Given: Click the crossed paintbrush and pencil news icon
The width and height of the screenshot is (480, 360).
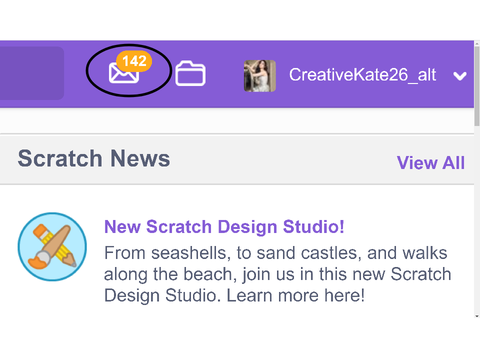Looking at the screenshot, I should tap(52, 247).
